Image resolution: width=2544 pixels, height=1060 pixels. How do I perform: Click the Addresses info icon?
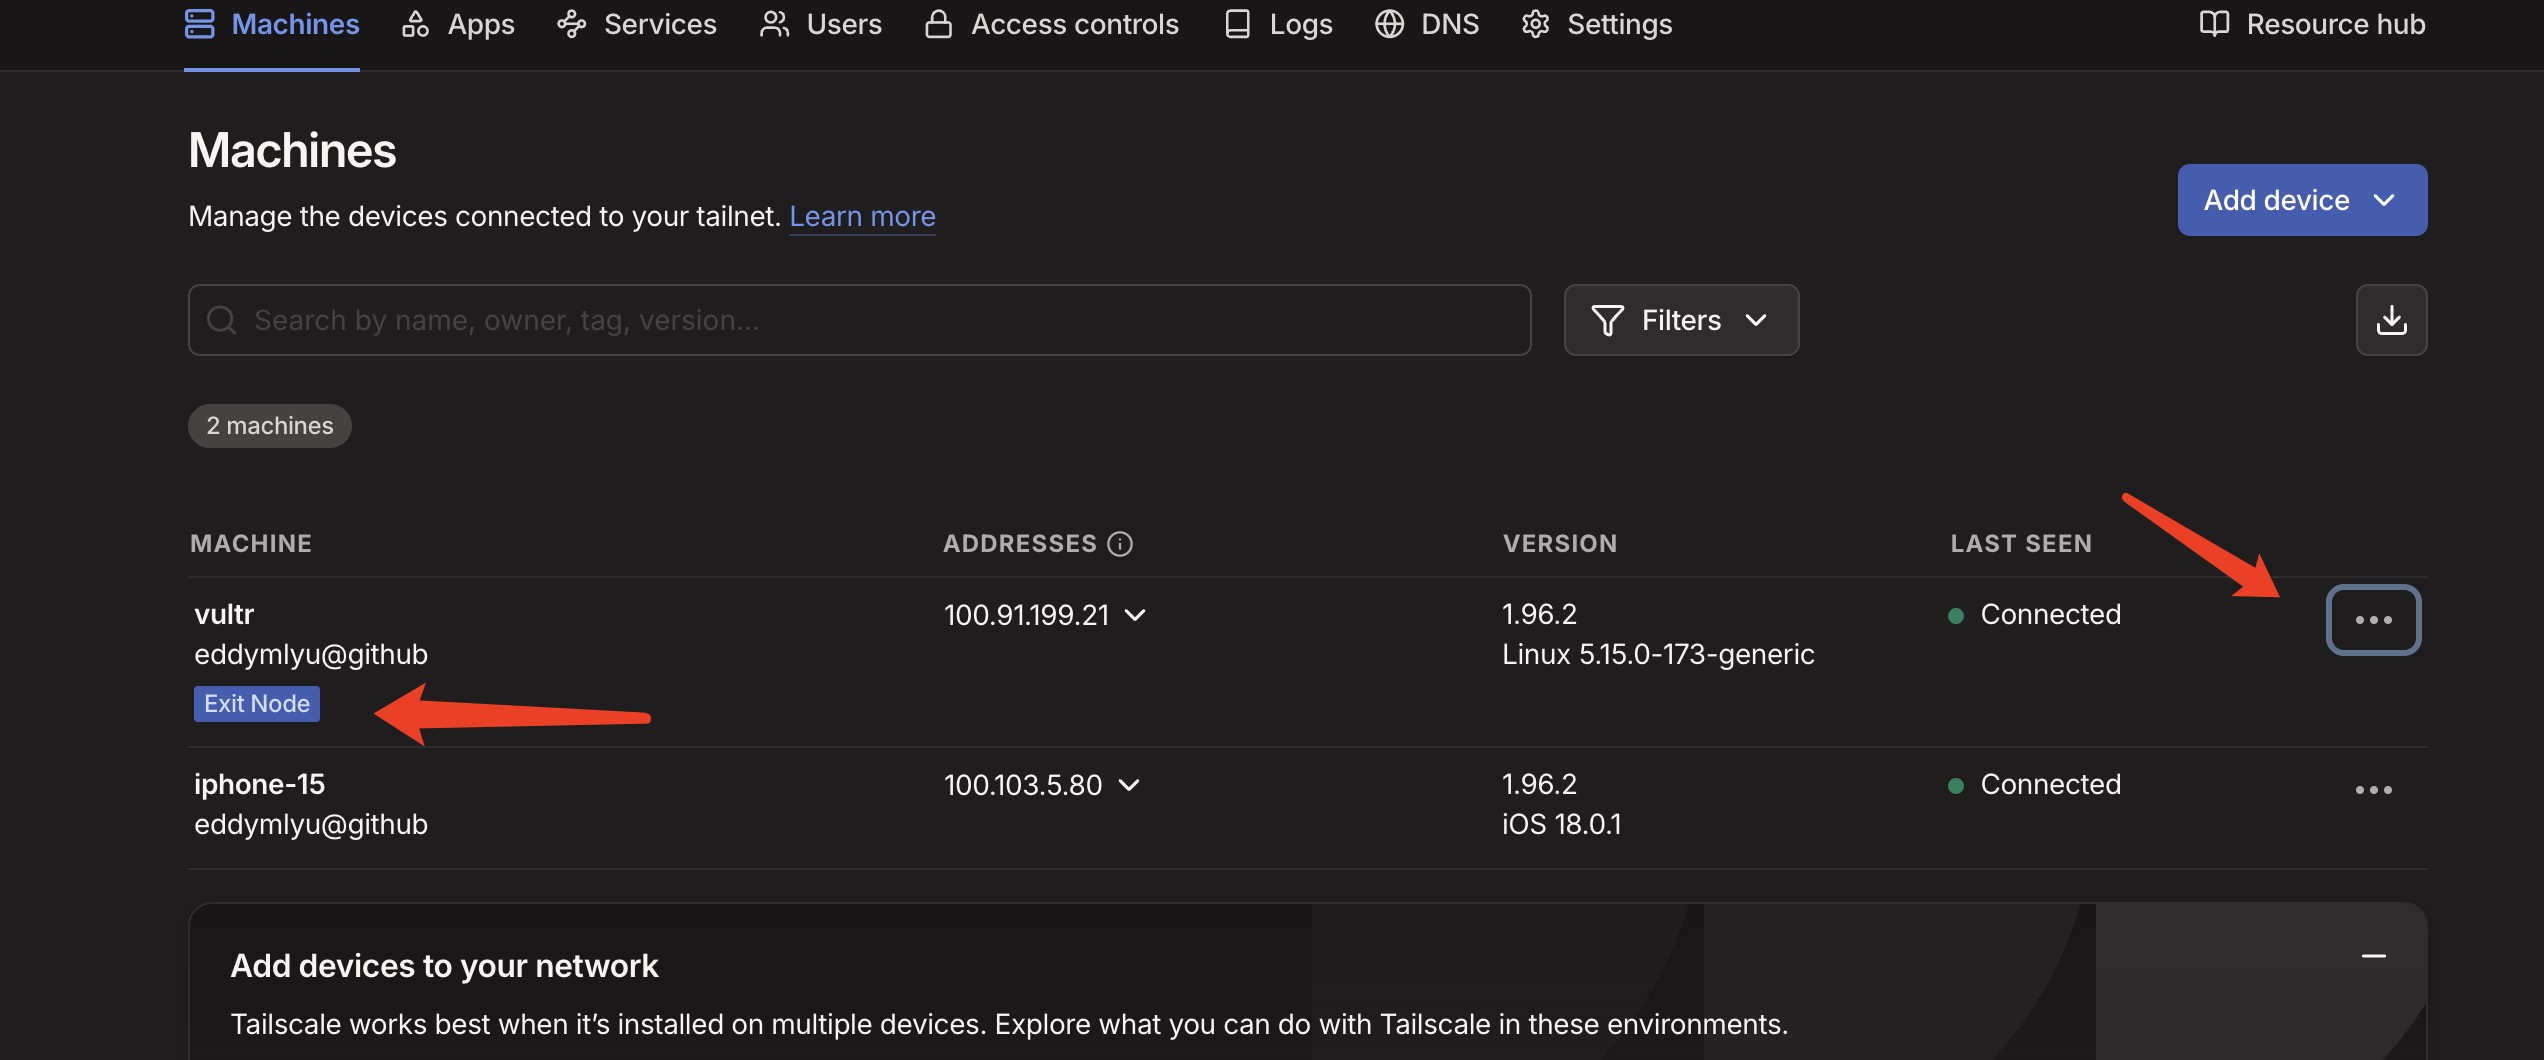(x=1120, y=543)
